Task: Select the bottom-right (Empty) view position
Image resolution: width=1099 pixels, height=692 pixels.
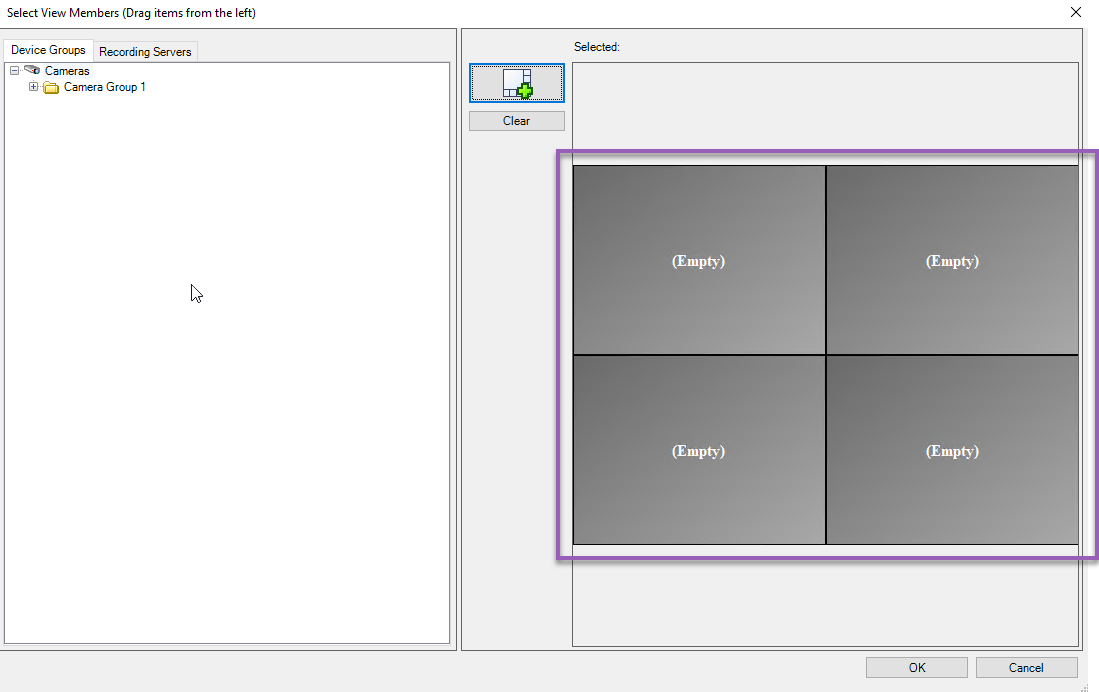Action: (x=952, y=451)
